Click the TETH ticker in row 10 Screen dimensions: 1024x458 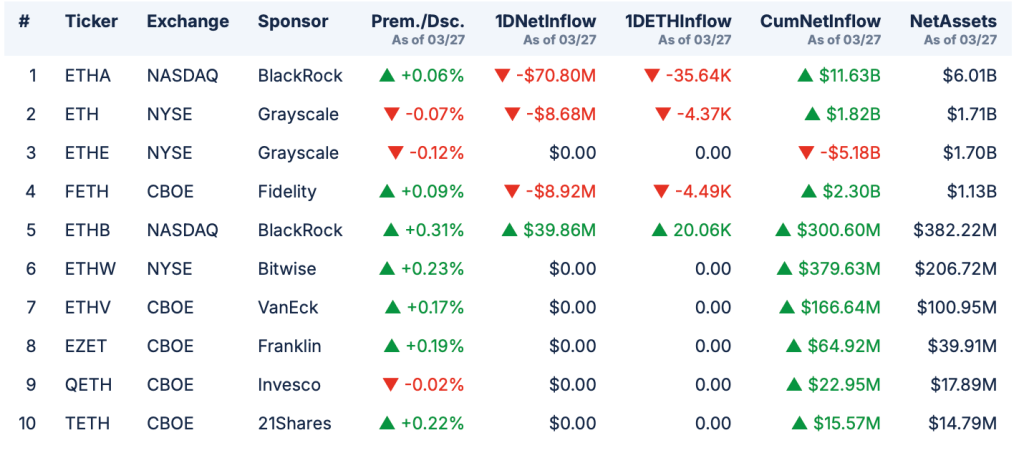coord(87,423)
